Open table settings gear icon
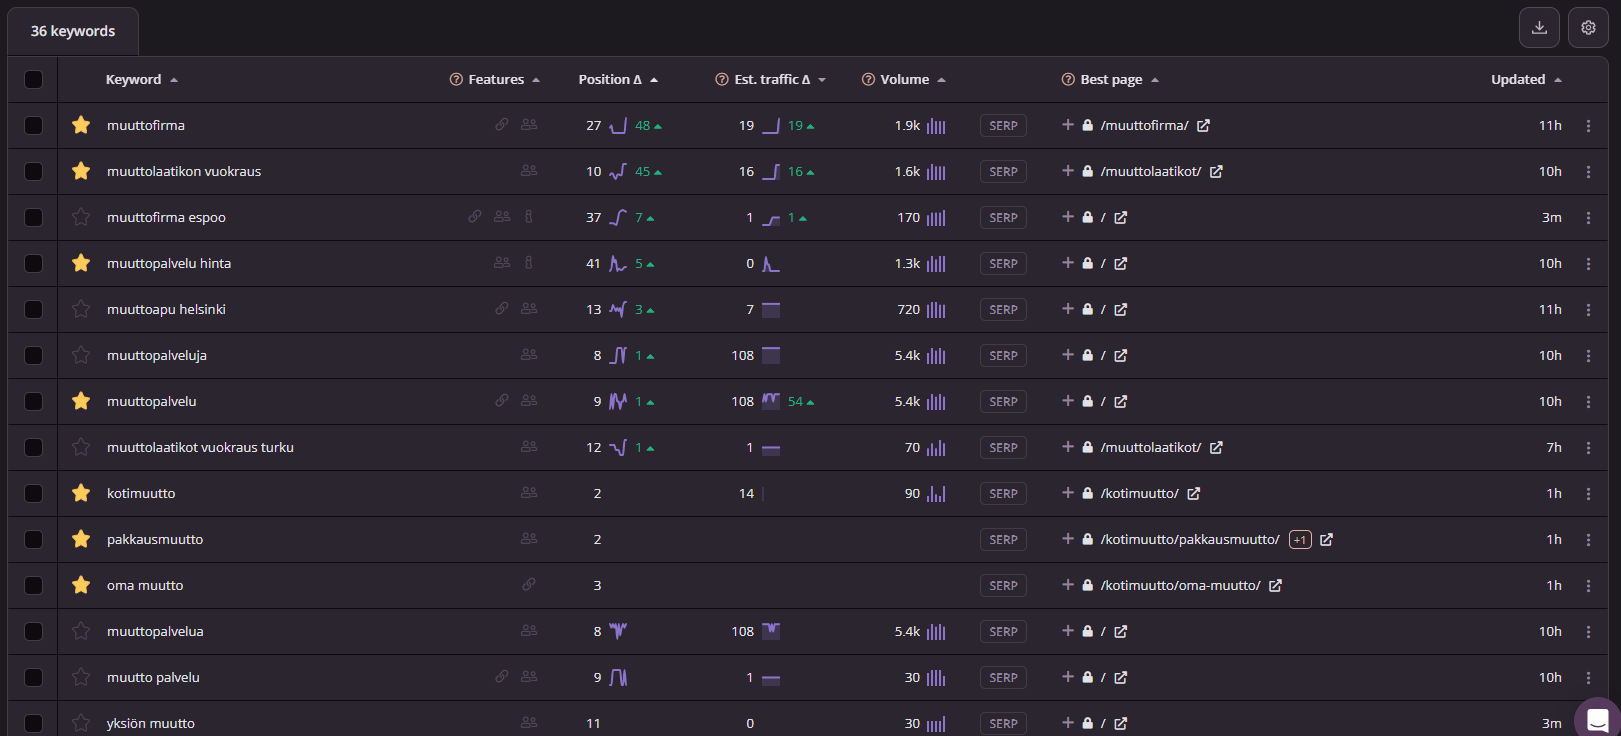This screenshot has width=1621, height=736. tap(1588, 28)
